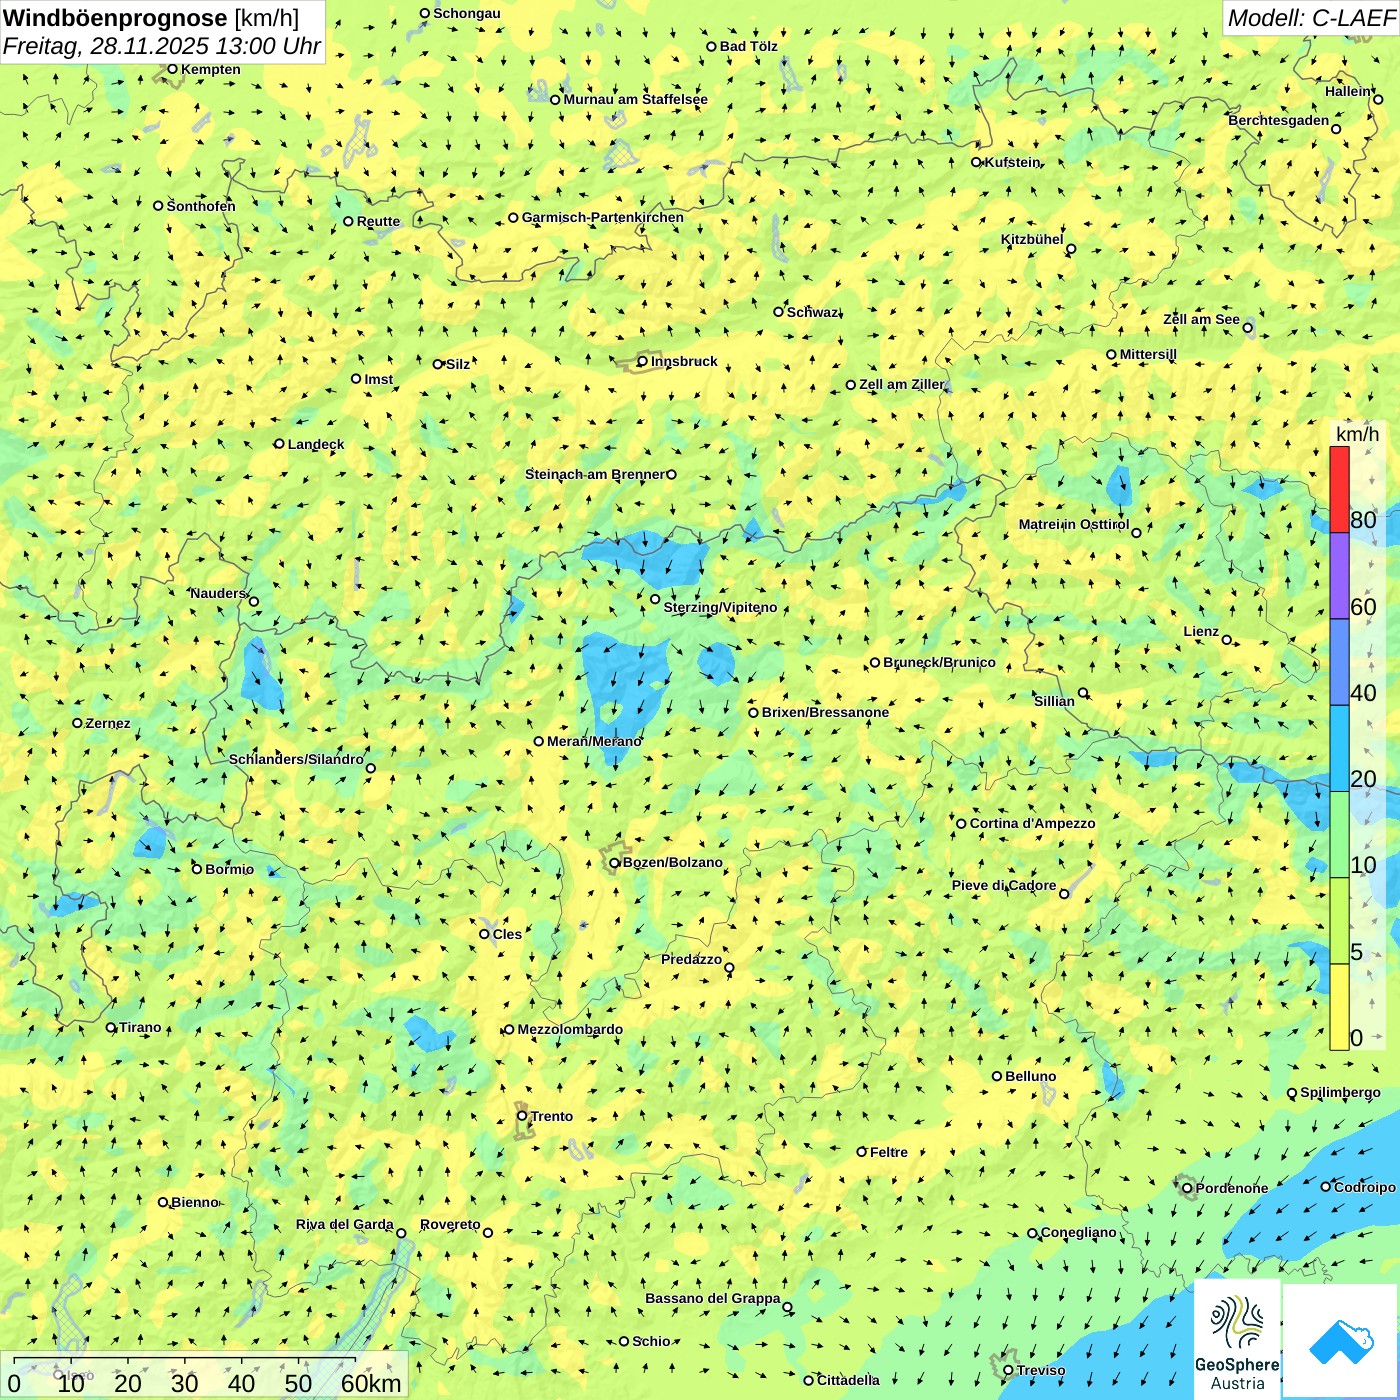
Task: Click the Hallein label
Action: [1348, 91]
